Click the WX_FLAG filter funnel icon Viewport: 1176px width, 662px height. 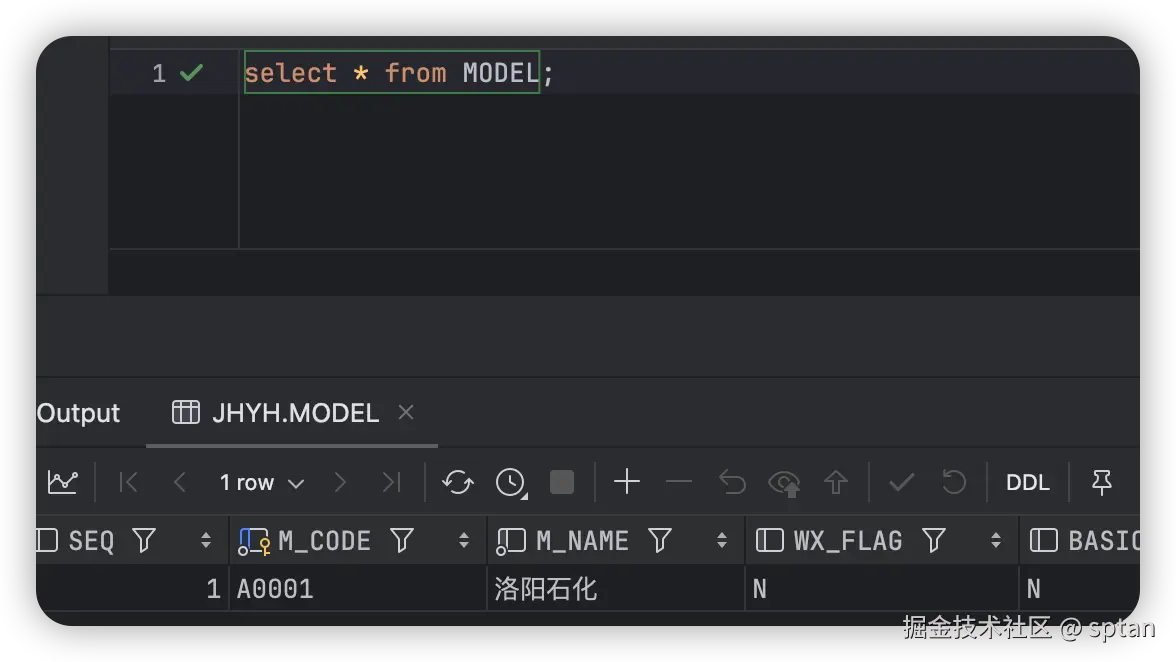[934, 541]
